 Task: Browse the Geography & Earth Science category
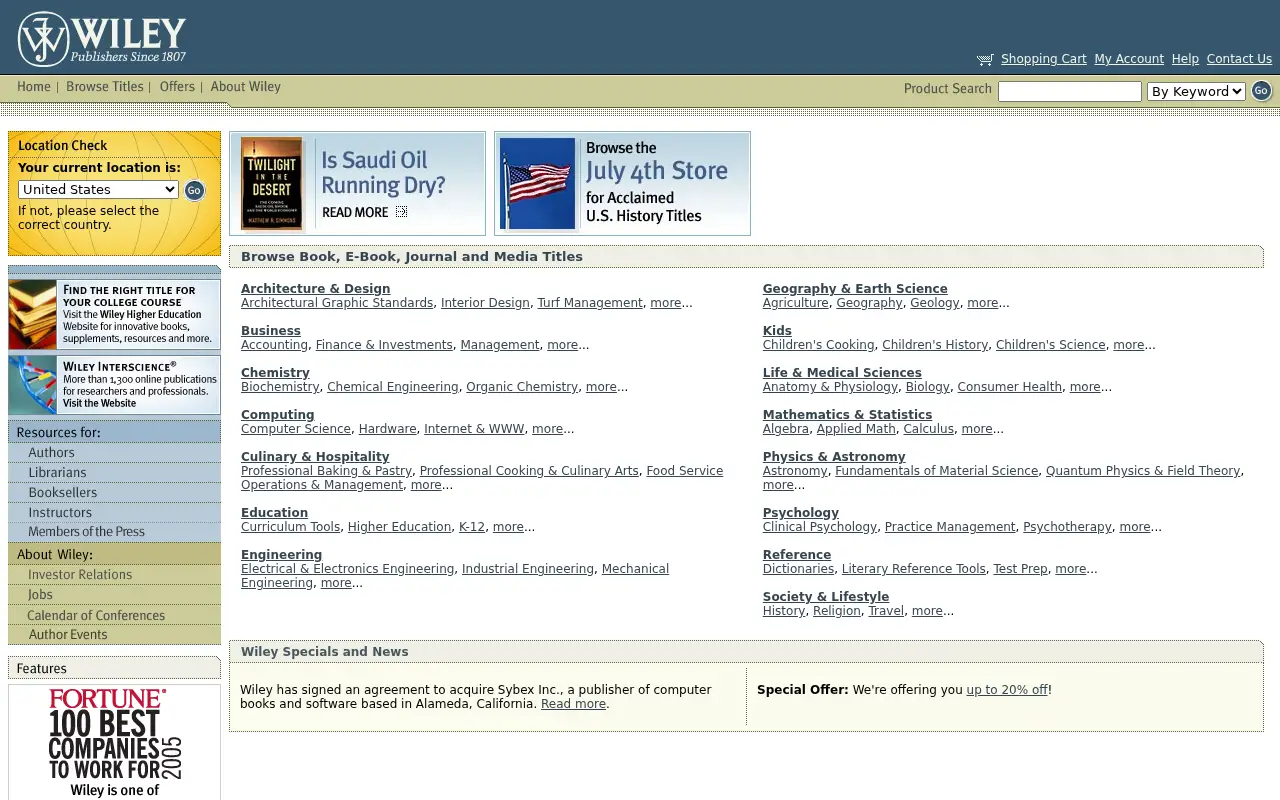pyautogui.click(x=855, y=289)
